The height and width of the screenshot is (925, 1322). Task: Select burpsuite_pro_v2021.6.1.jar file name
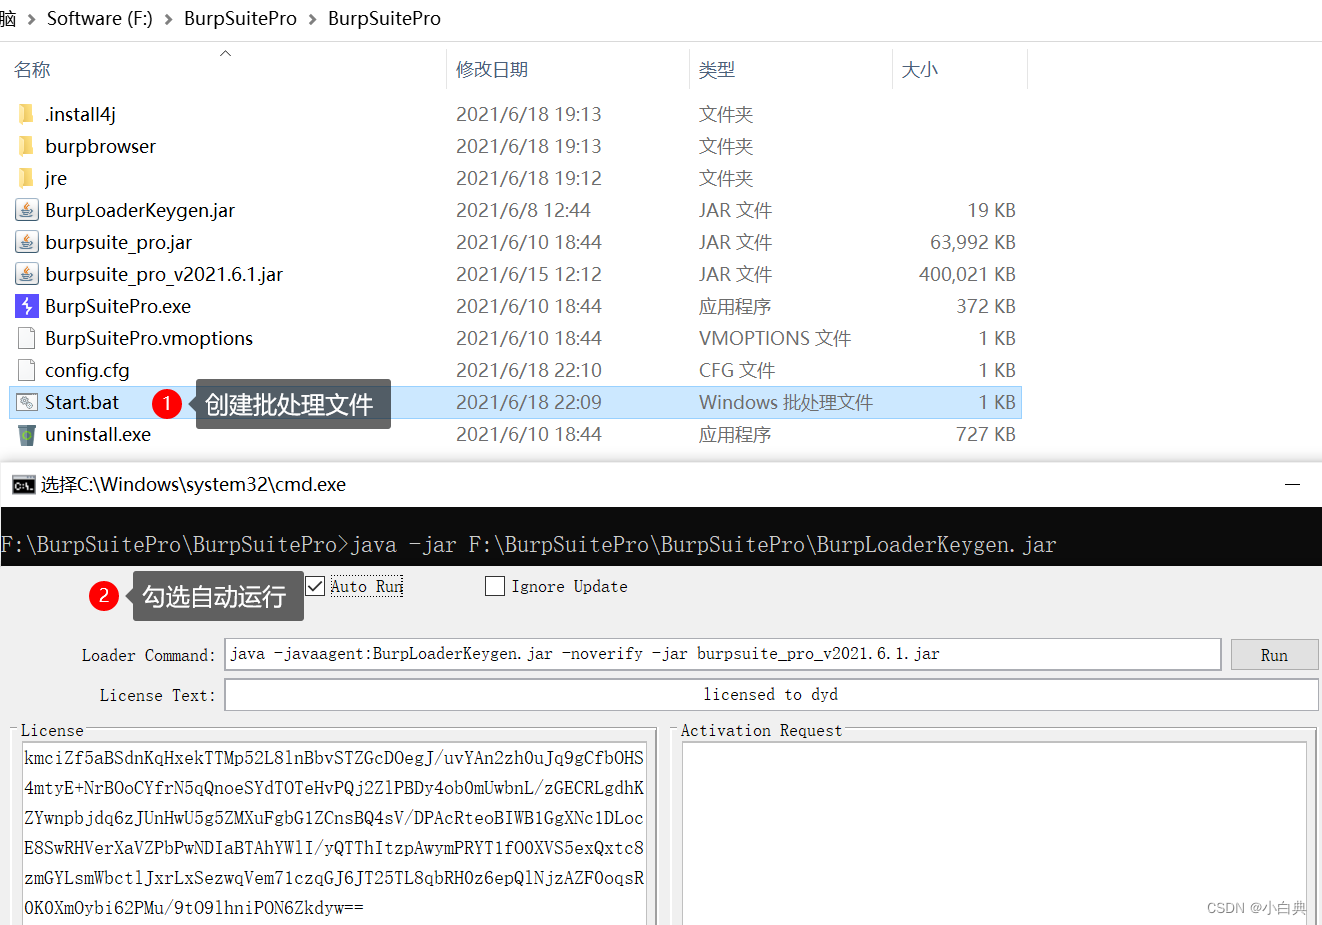[164, 274]
